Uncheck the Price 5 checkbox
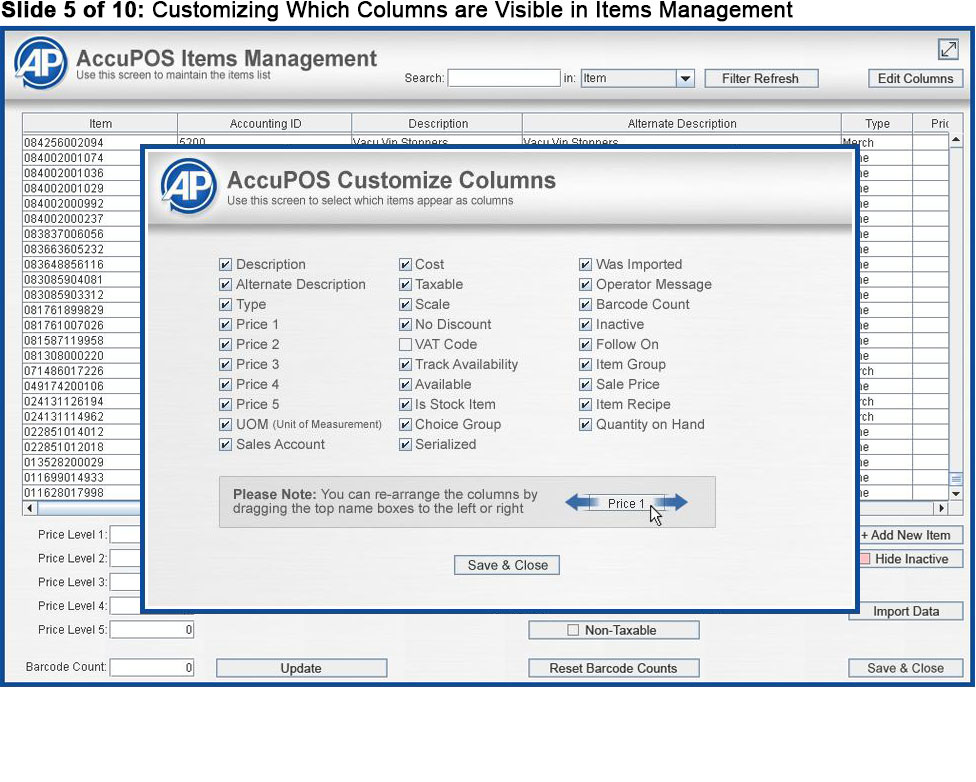This screenshot has height=782, width=976. point(225,404)
